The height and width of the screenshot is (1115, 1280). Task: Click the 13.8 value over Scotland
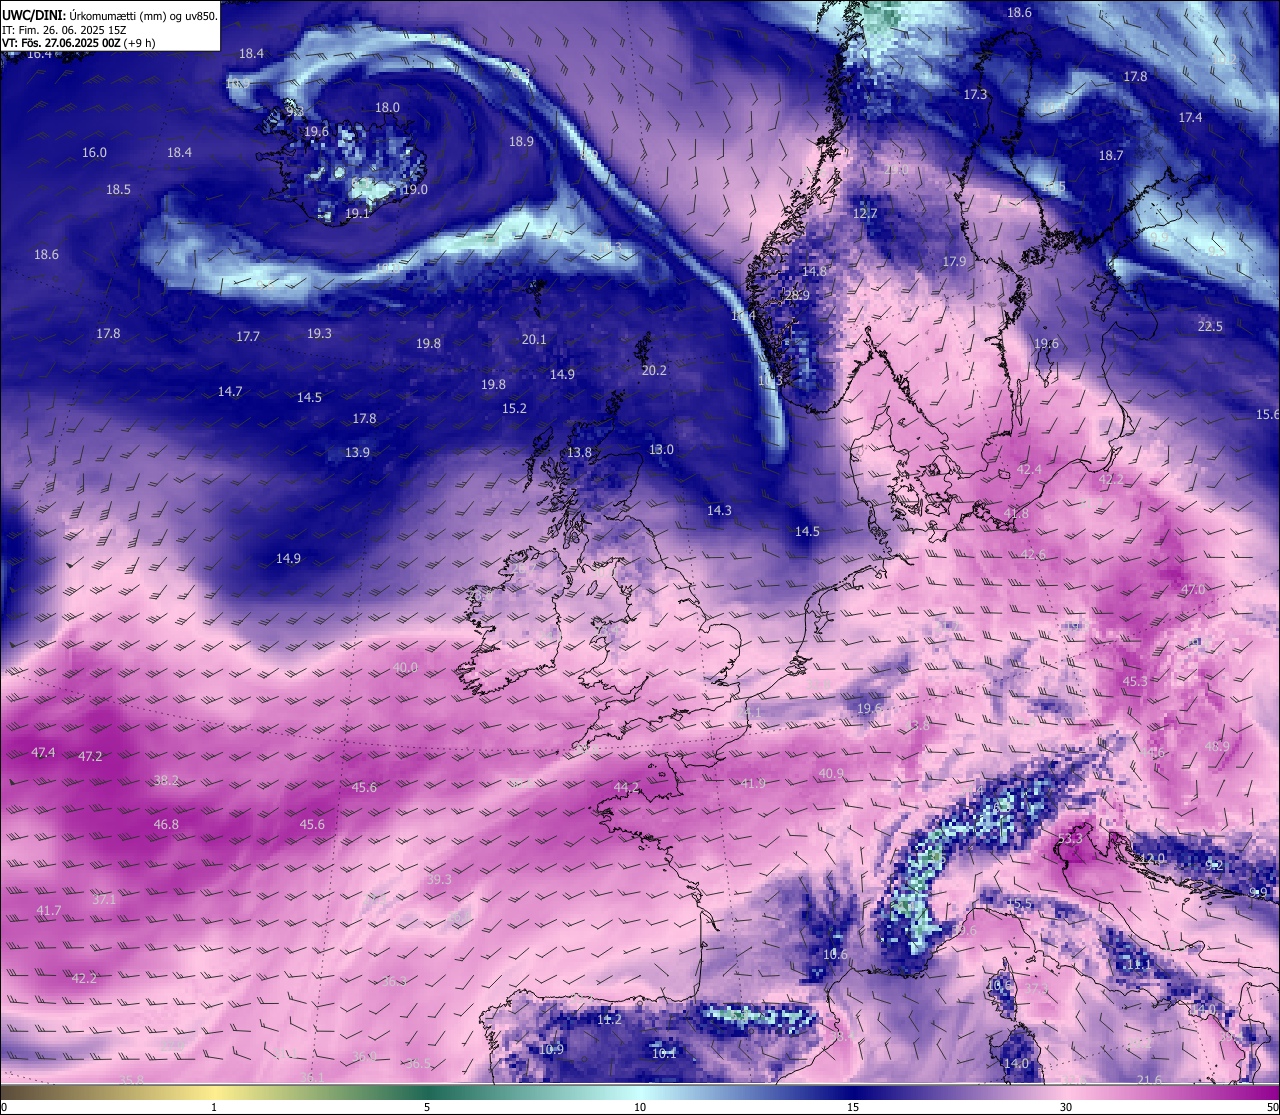pos(579,453)
